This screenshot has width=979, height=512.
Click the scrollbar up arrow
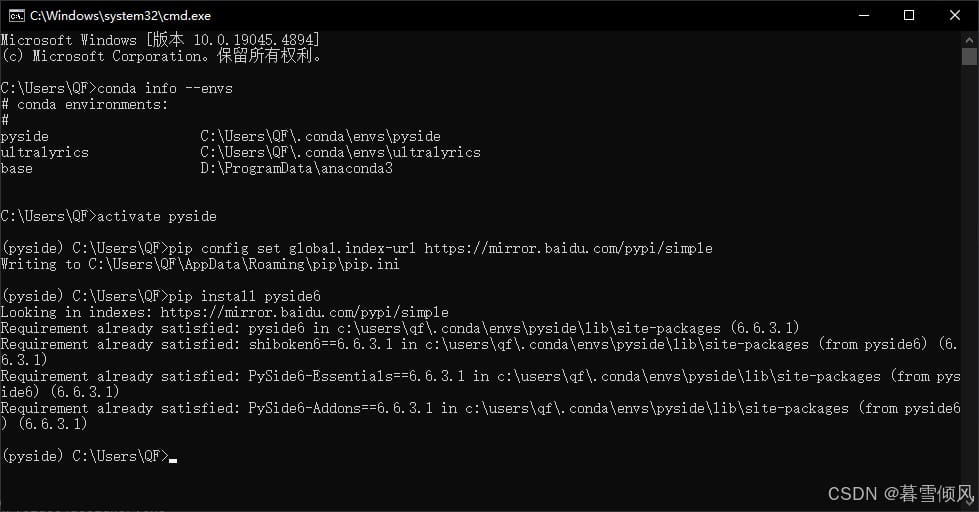point(970,39)
